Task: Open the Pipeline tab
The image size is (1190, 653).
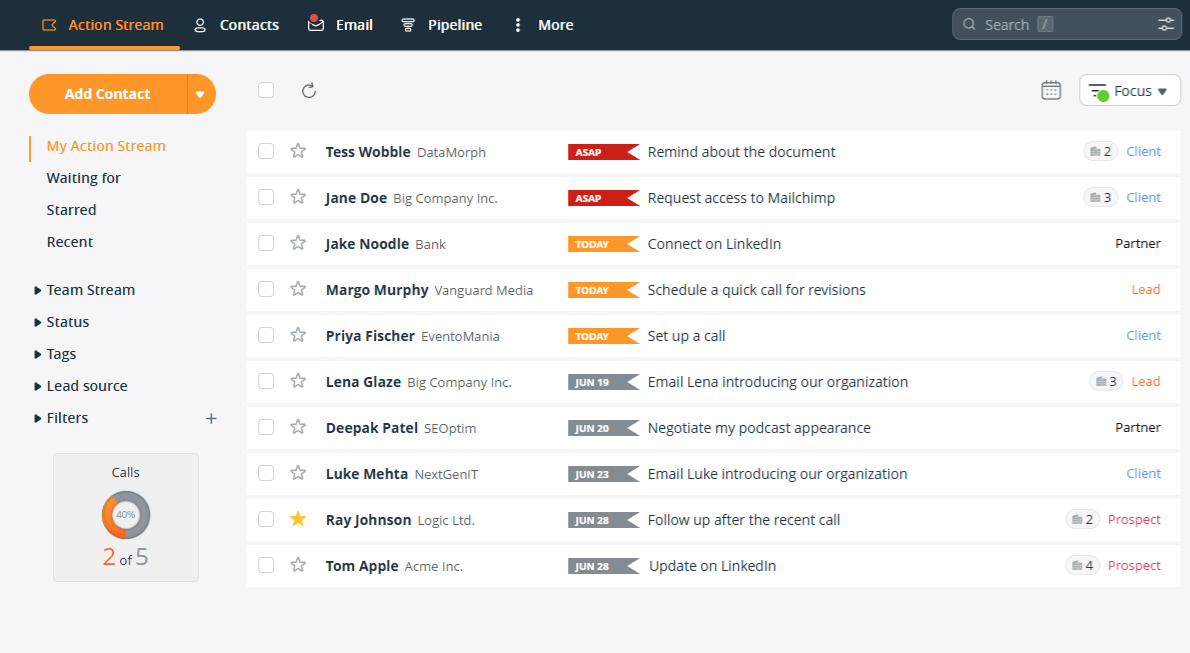Action: (442, 25)
